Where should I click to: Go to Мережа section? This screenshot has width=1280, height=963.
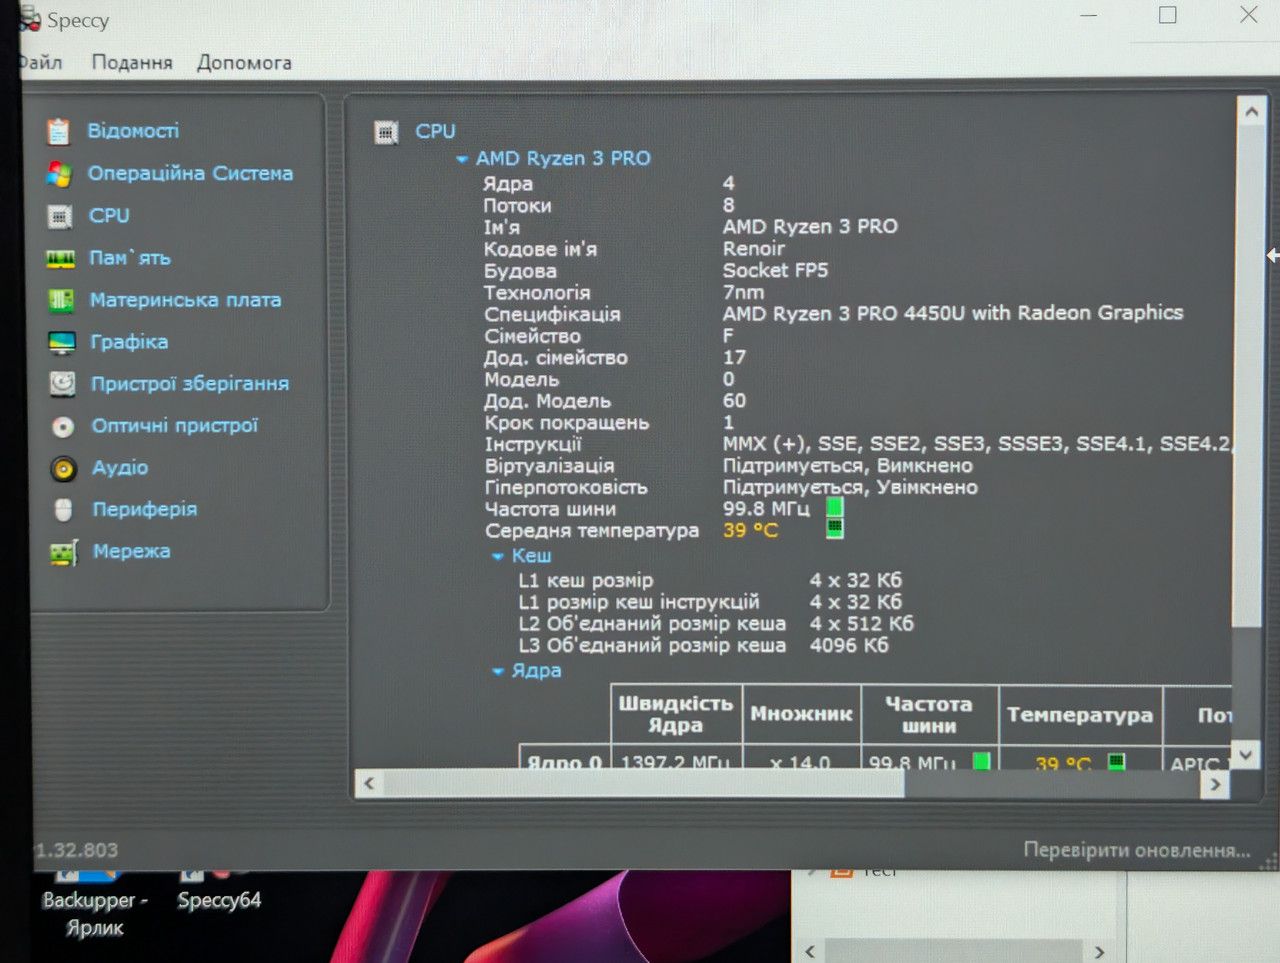(x=131, y=551)
